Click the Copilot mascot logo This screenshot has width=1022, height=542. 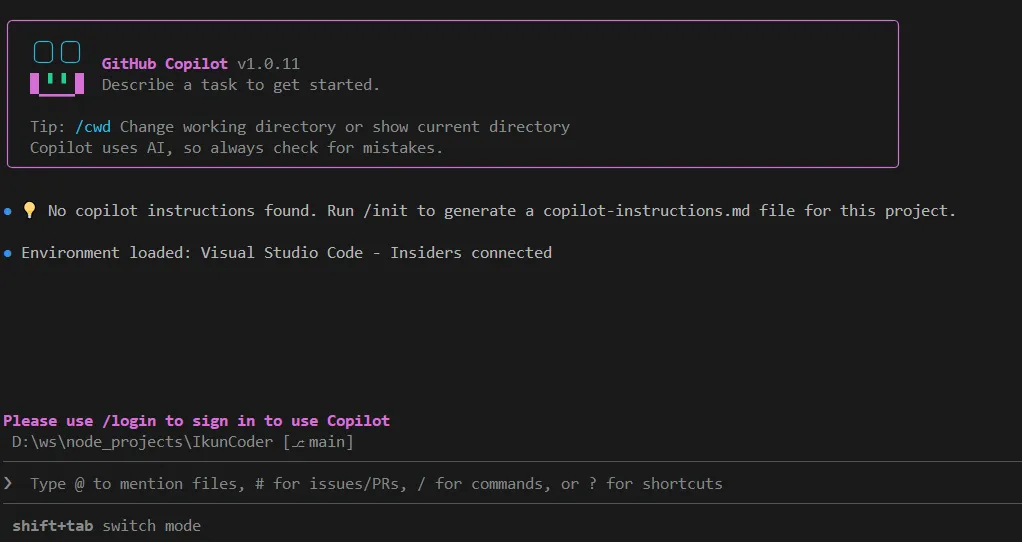(x=56, y=68)
